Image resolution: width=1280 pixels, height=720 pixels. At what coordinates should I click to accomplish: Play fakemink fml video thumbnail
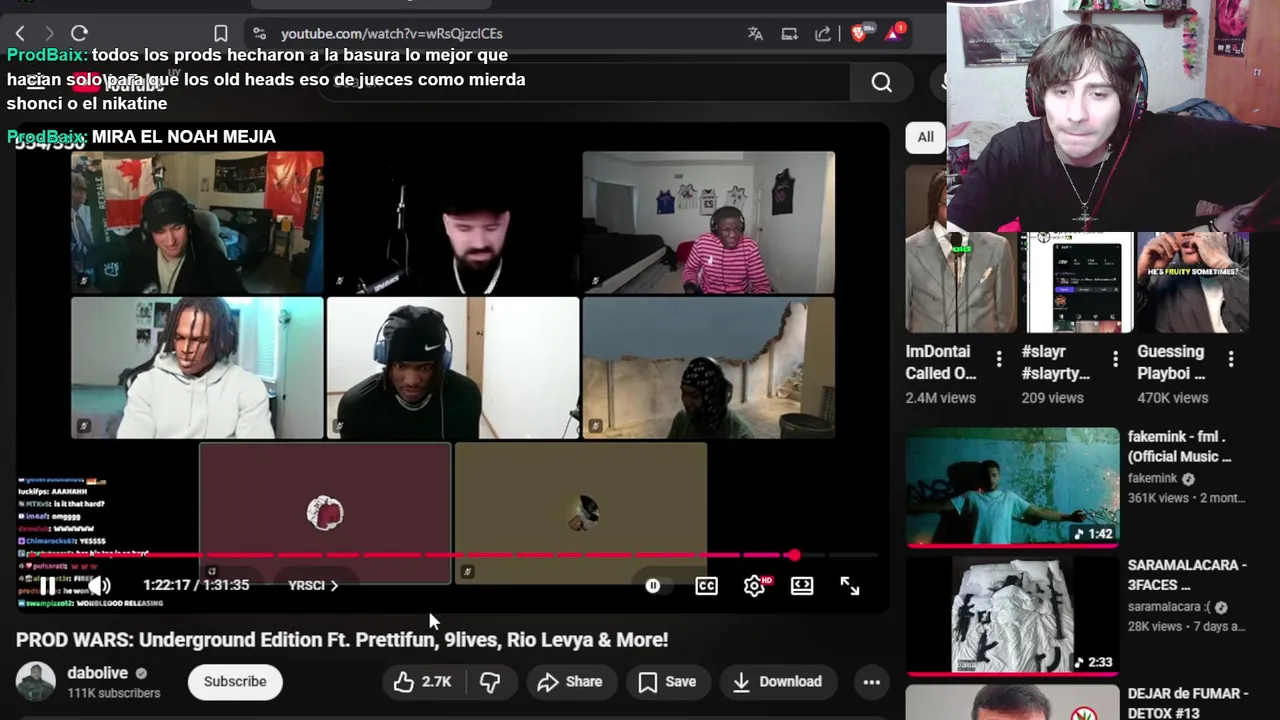(1013, 487)
